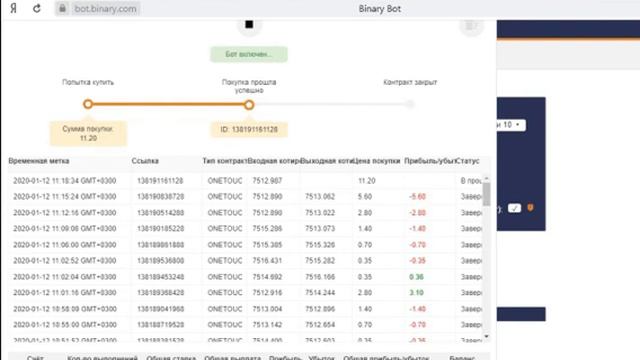
Task: Click the 'Счёт' summary header
Action: pyautogui.click(x=35, y=358)
